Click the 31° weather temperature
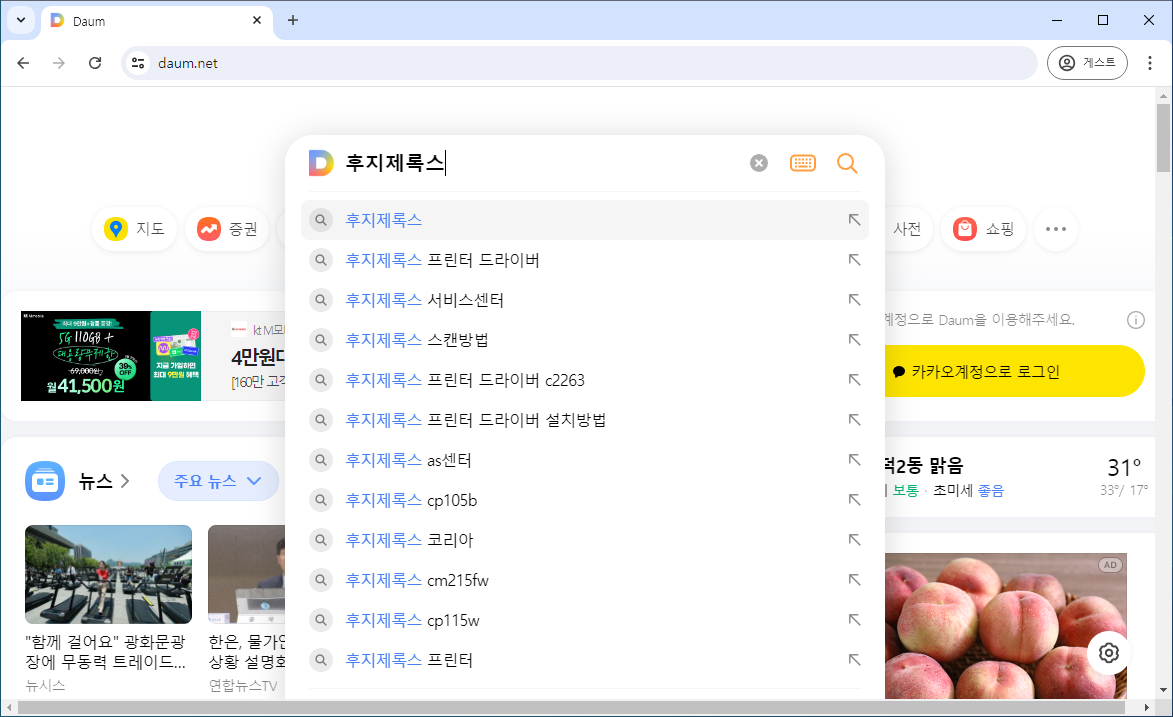Image resolution: width=1173 pixels, height=717 pixels. 1124,468
